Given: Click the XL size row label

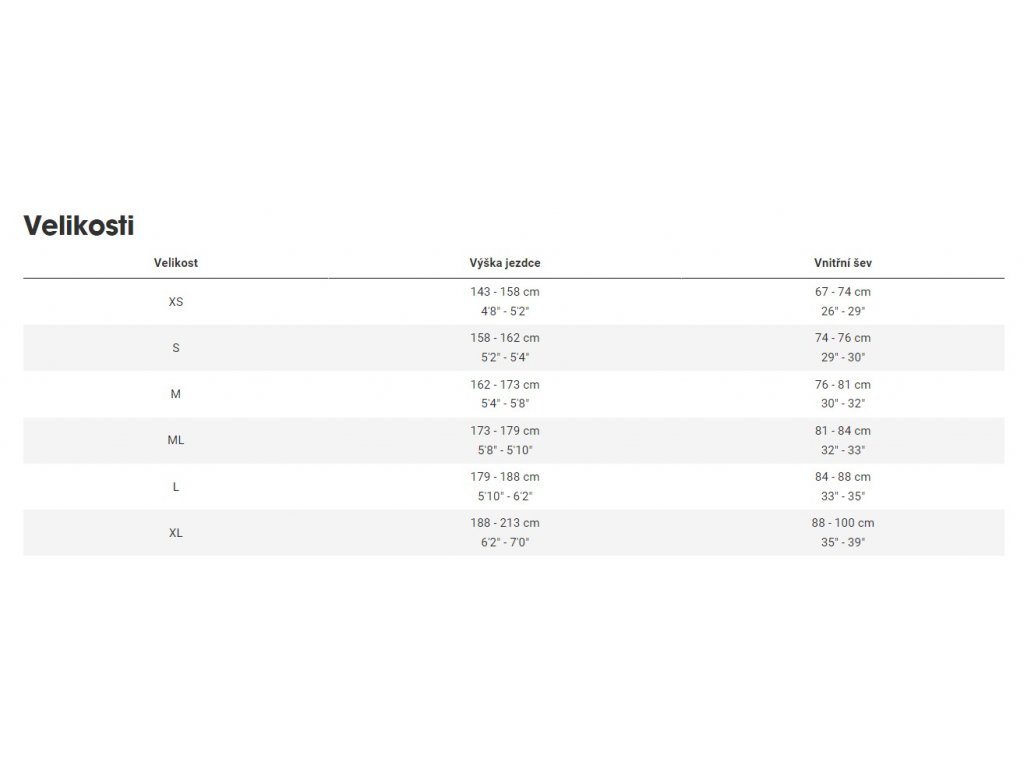Looking at the screenshot, I should 176,533.
